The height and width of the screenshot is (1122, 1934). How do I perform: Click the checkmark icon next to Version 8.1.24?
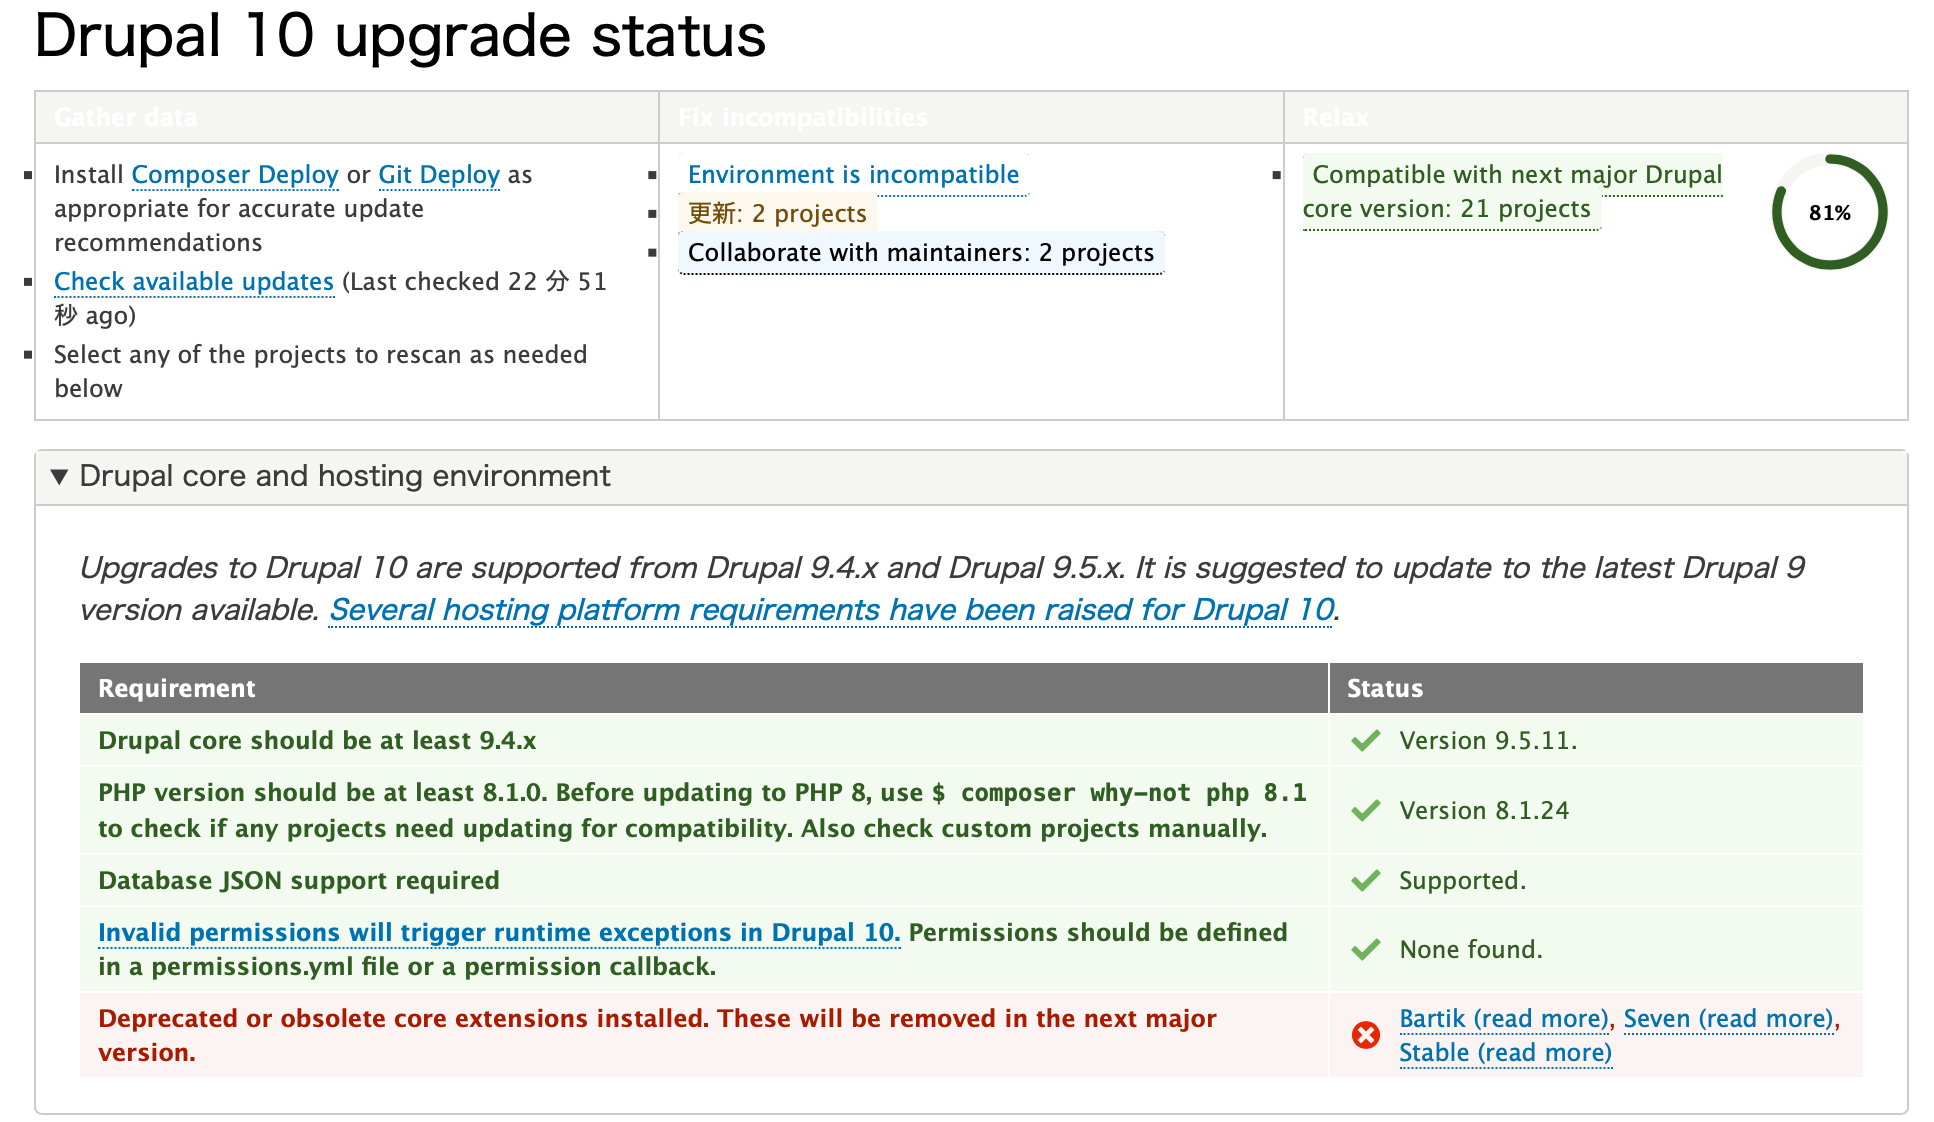(1365, 811)
